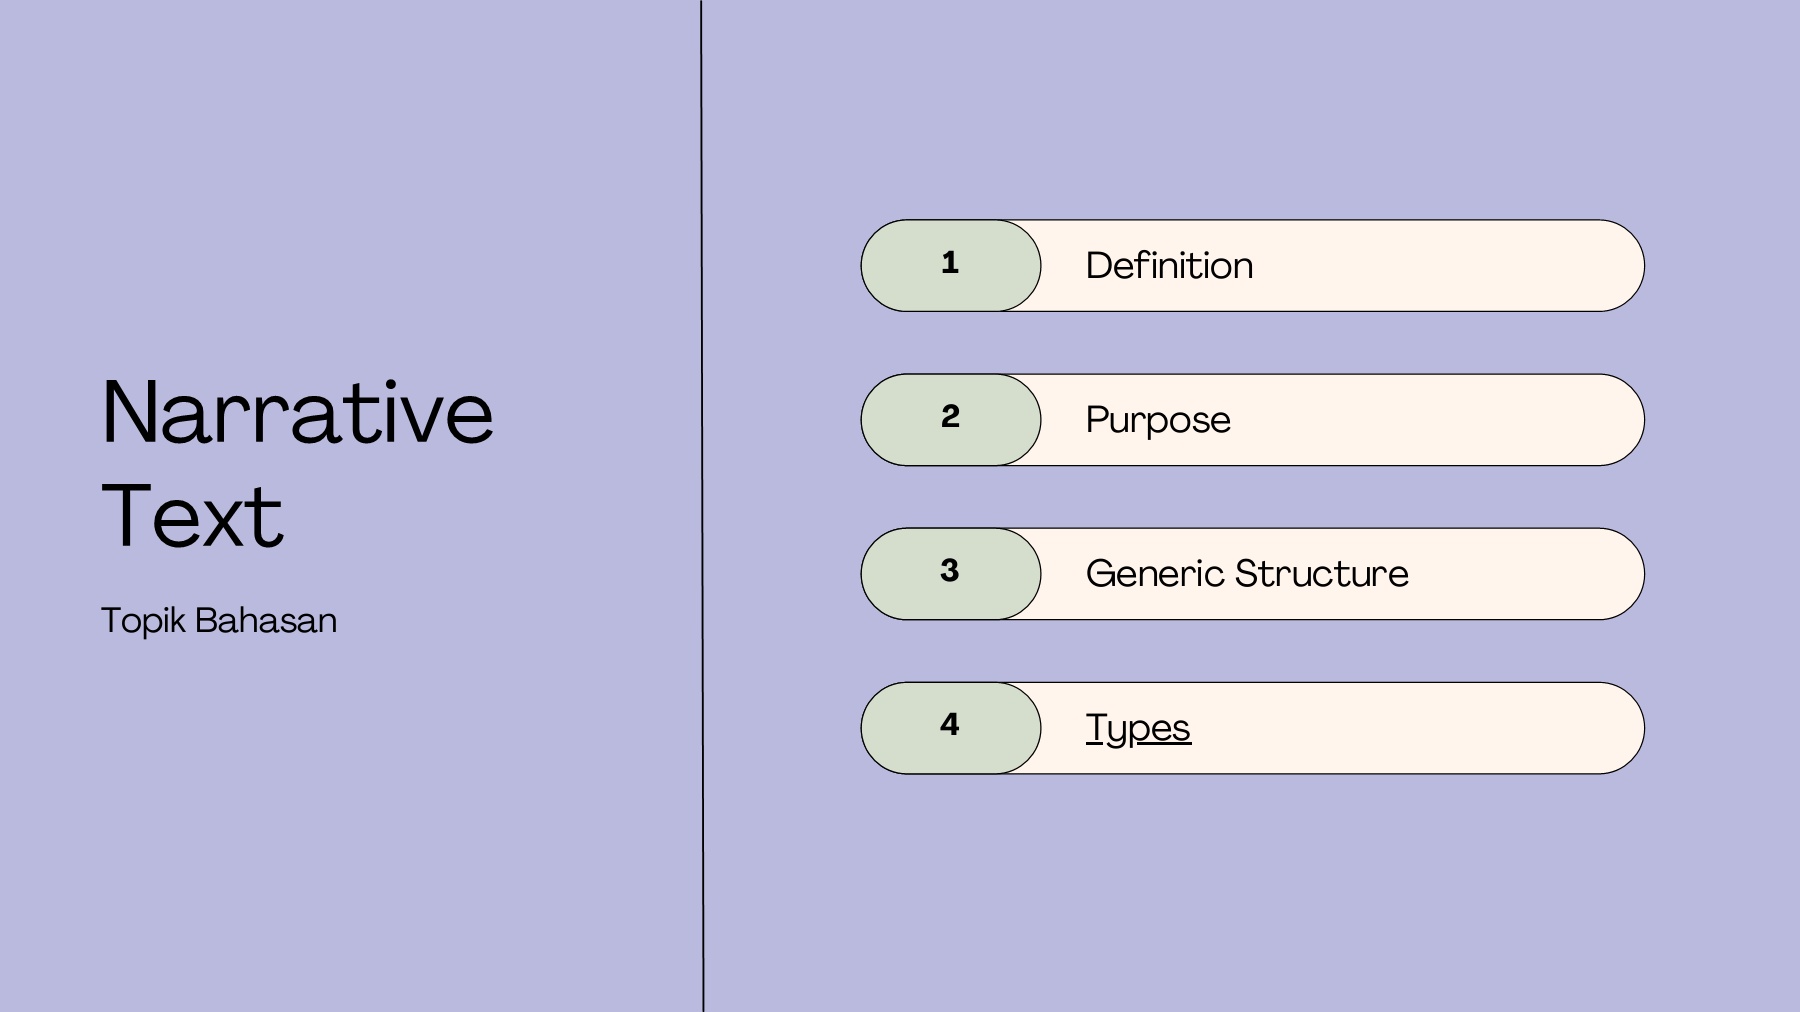Click the word Narrative in the title
Screen dimensions: 1800x1012
click(x=297, y=413)
